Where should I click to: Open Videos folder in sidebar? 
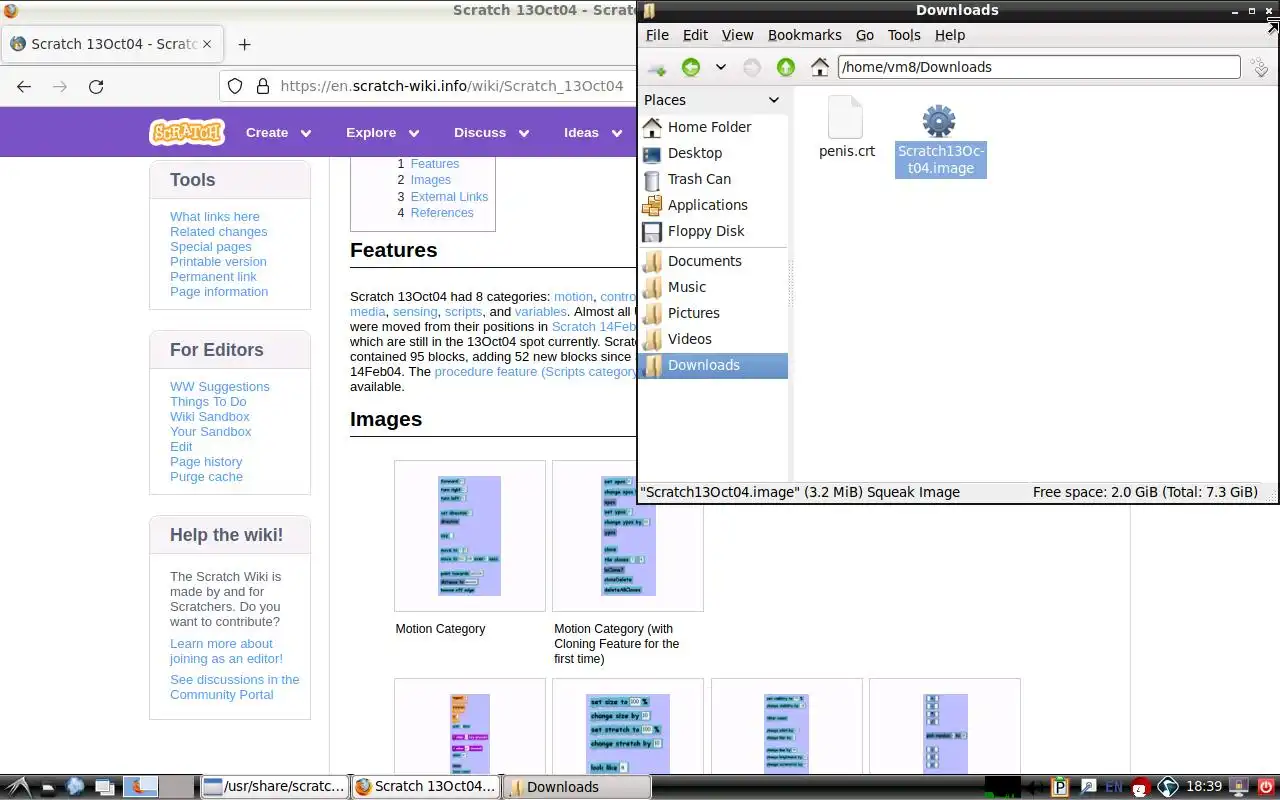click(713, 339)
